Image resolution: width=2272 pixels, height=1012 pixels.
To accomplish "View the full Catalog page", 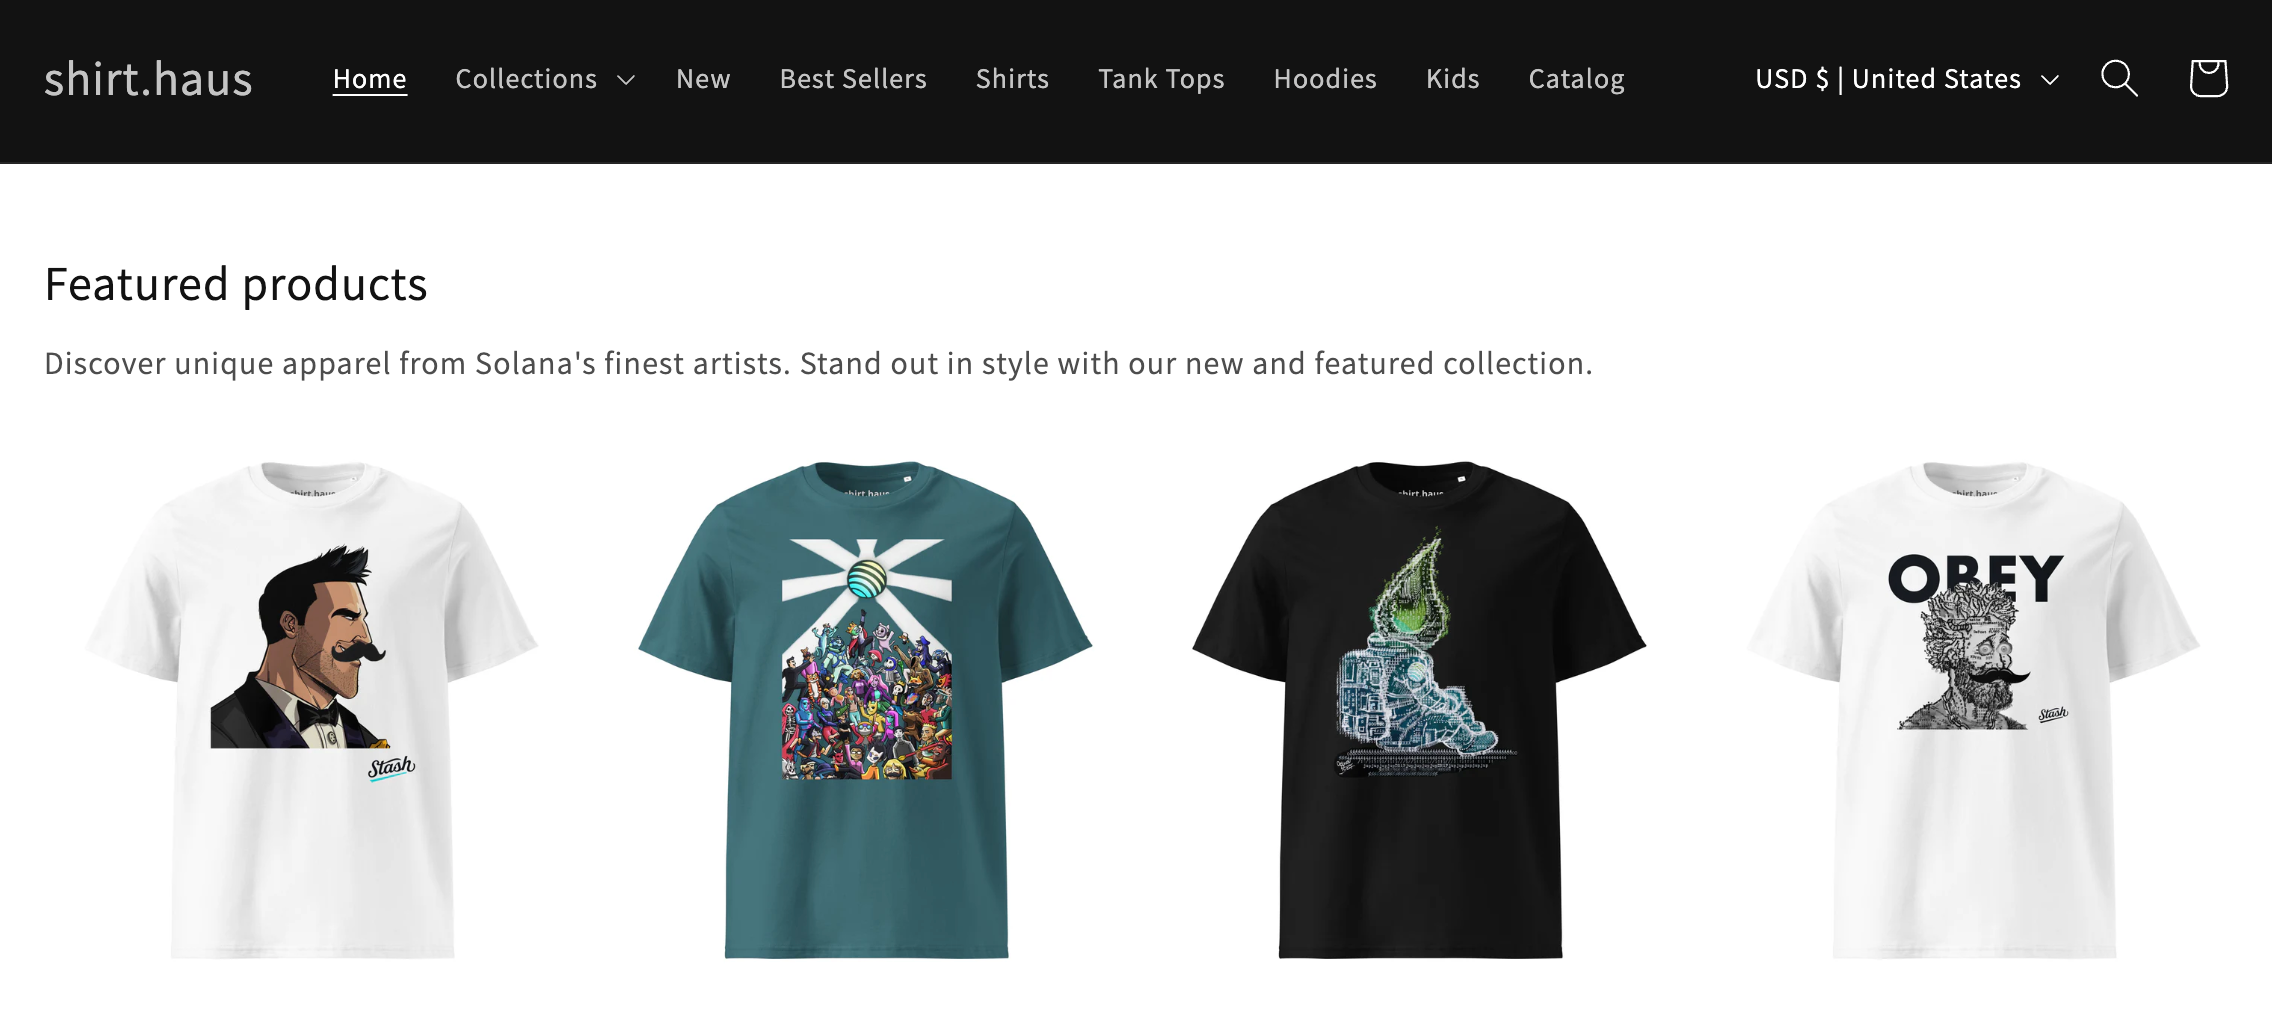I will [1576, 79].
